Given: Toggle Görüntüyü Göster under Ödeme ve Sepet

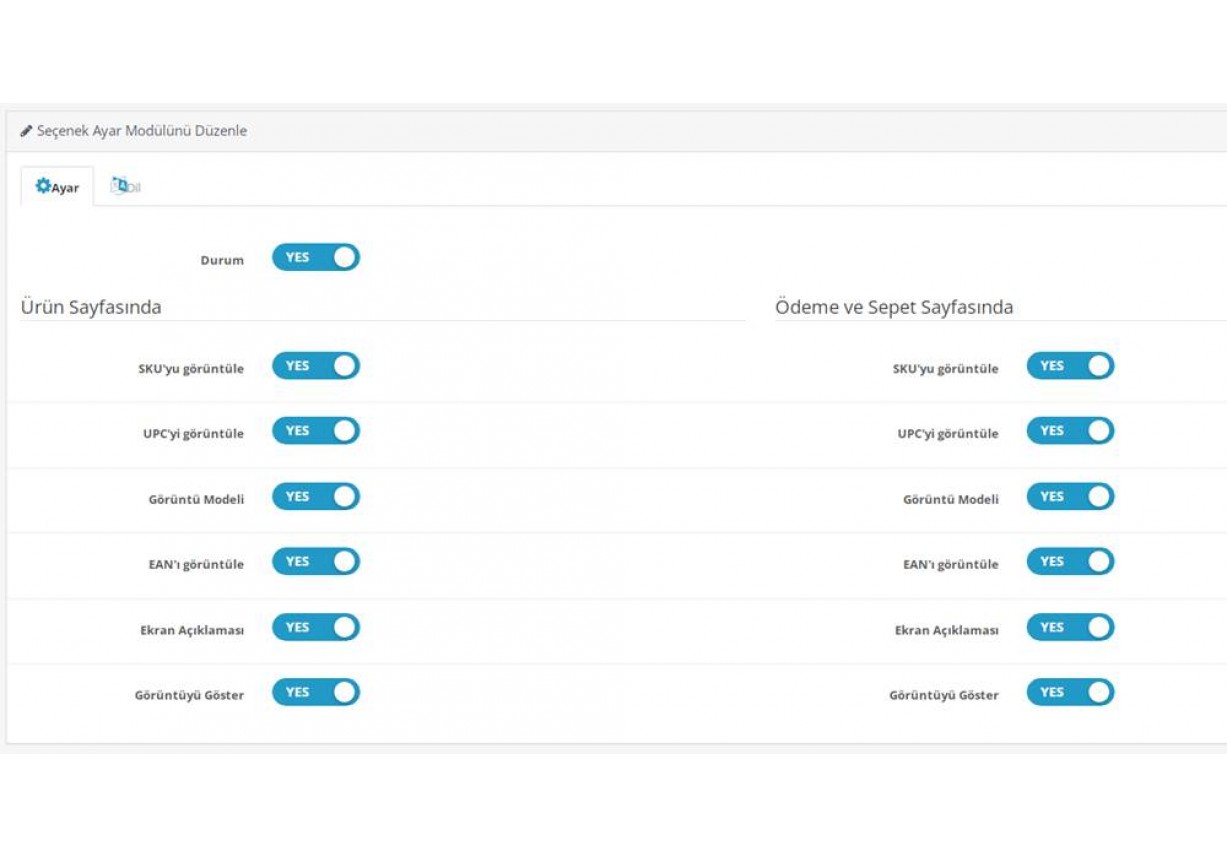Looking at the screenshot, I should [x=1069, y=693].
